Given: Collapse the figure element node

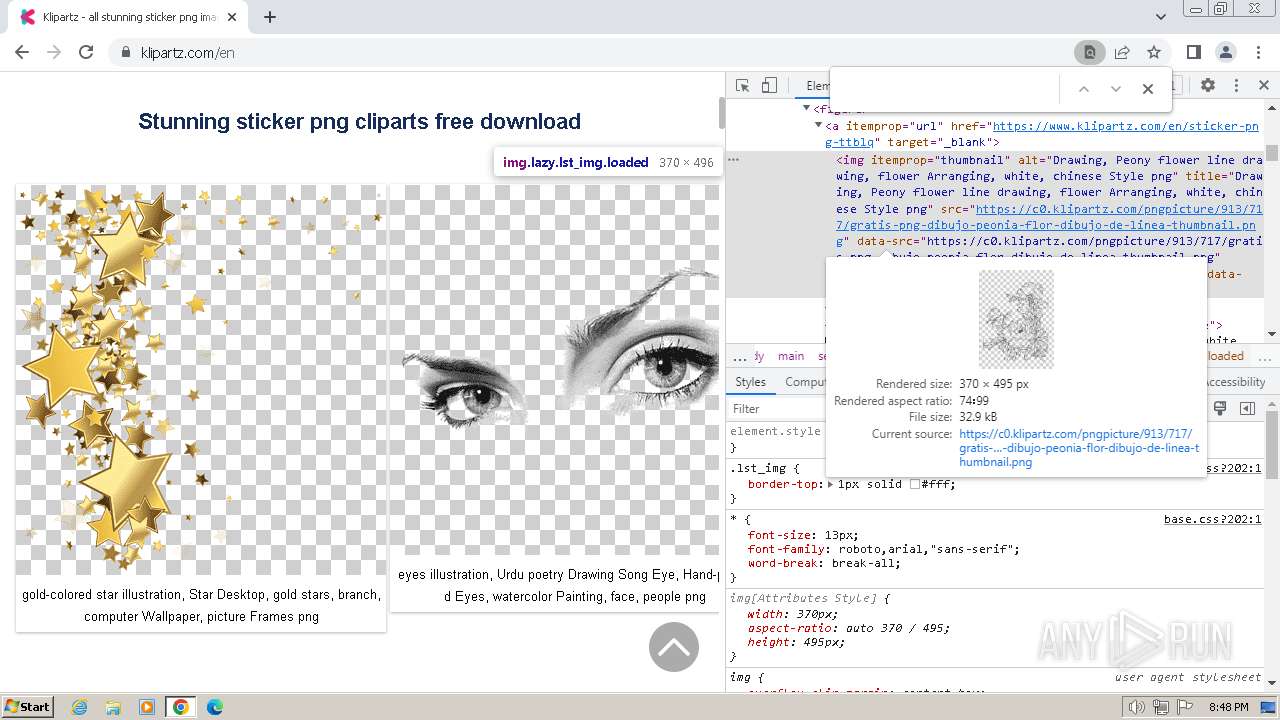Looking at the screenshot, I should (807, 109).
